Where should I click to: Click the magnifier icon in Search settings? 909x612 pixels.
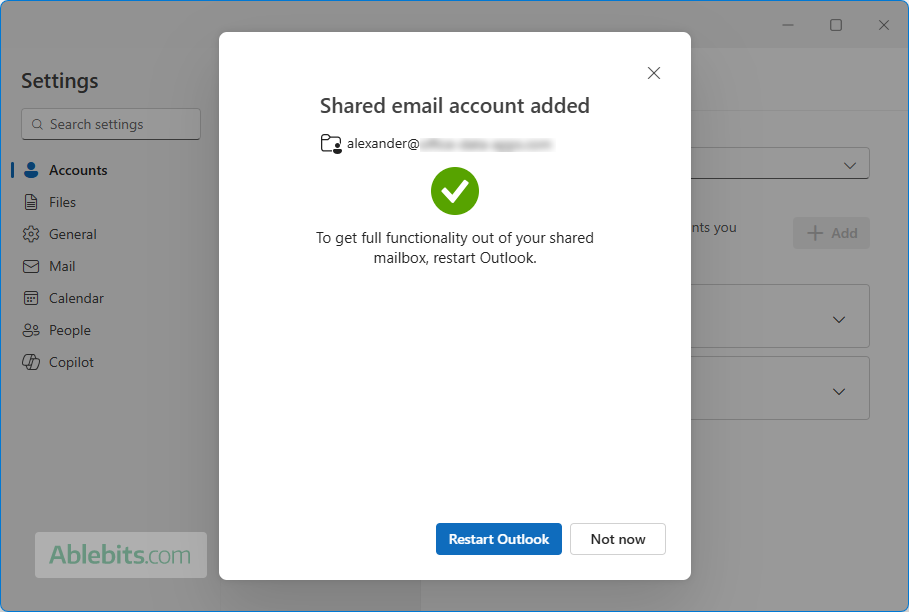point(37,125)
